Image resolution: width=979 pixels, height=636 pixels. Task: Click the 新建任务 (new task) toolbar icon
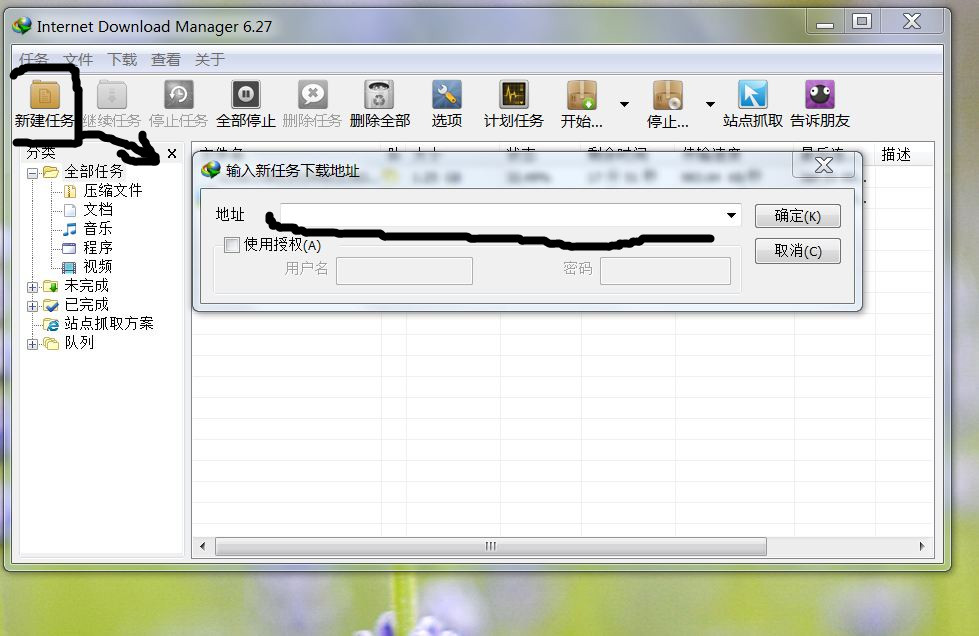[44, 95]
